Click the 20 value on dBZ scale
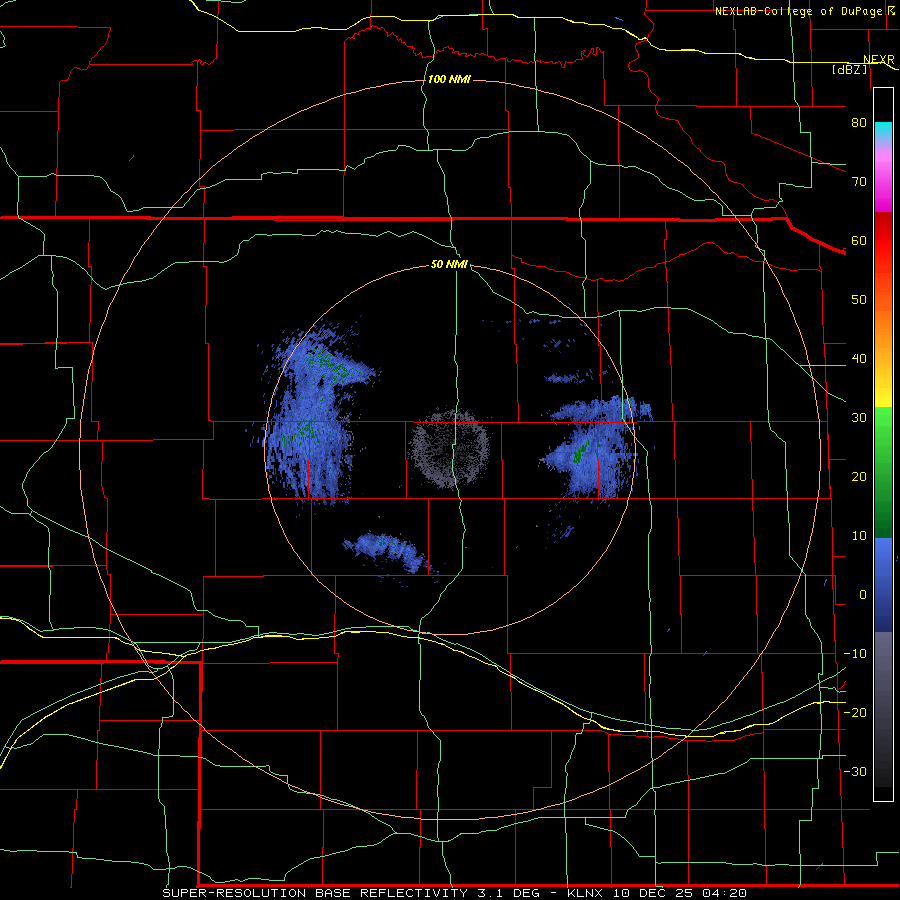900x900 pixels. point(859,476)
